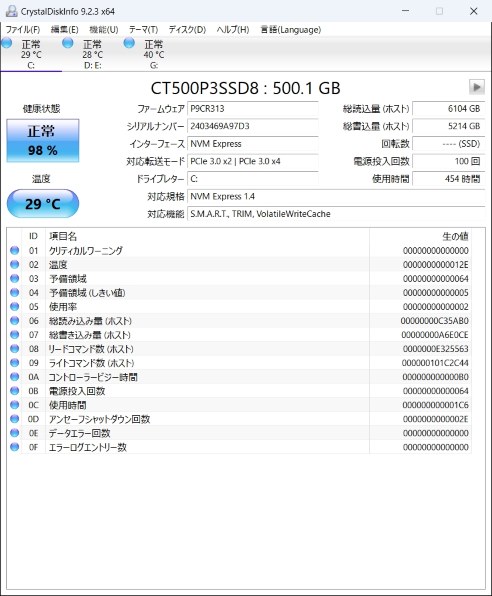The image size is (492, 596).
Task: Select the アンセーフシャットダウン回数 attribute name
Action: pos(100,419)
